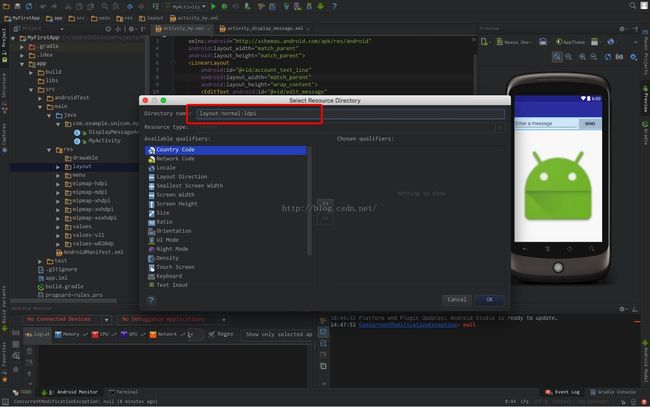Open the Terminal tool window tab

click(x=123, y=392)
